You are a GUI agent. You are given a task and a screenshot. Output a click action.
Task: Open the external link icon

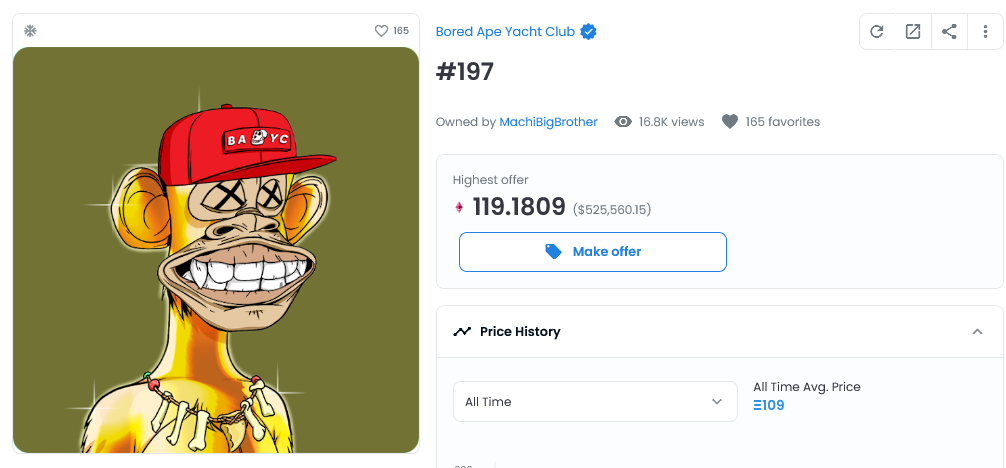(x=912, y=31)
